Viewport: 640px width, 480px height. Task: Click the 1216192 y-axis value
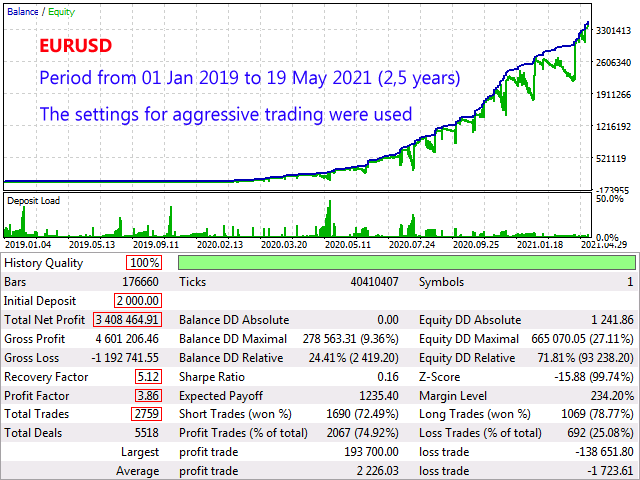613,127
